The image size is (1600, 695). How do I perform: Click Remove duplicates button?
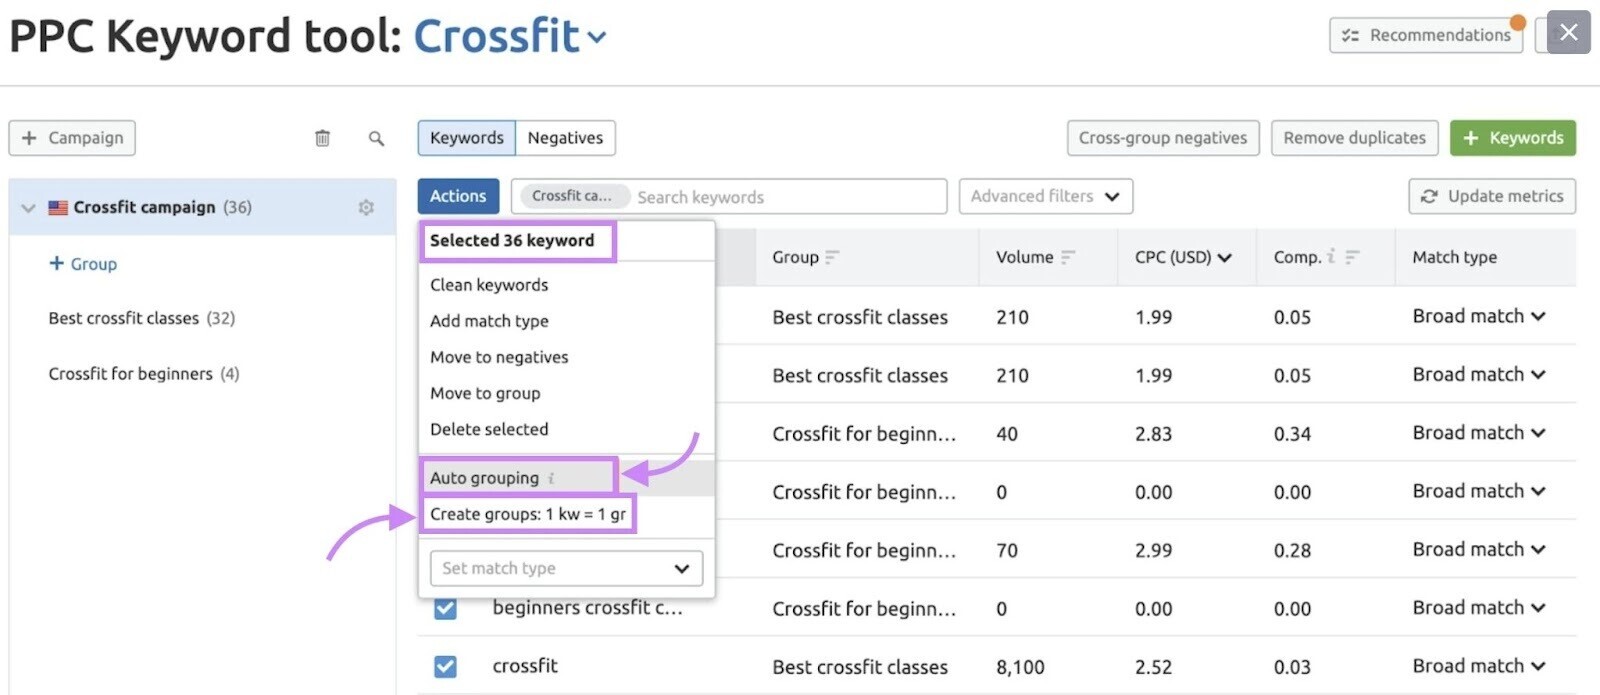[x=1355, y=138]
